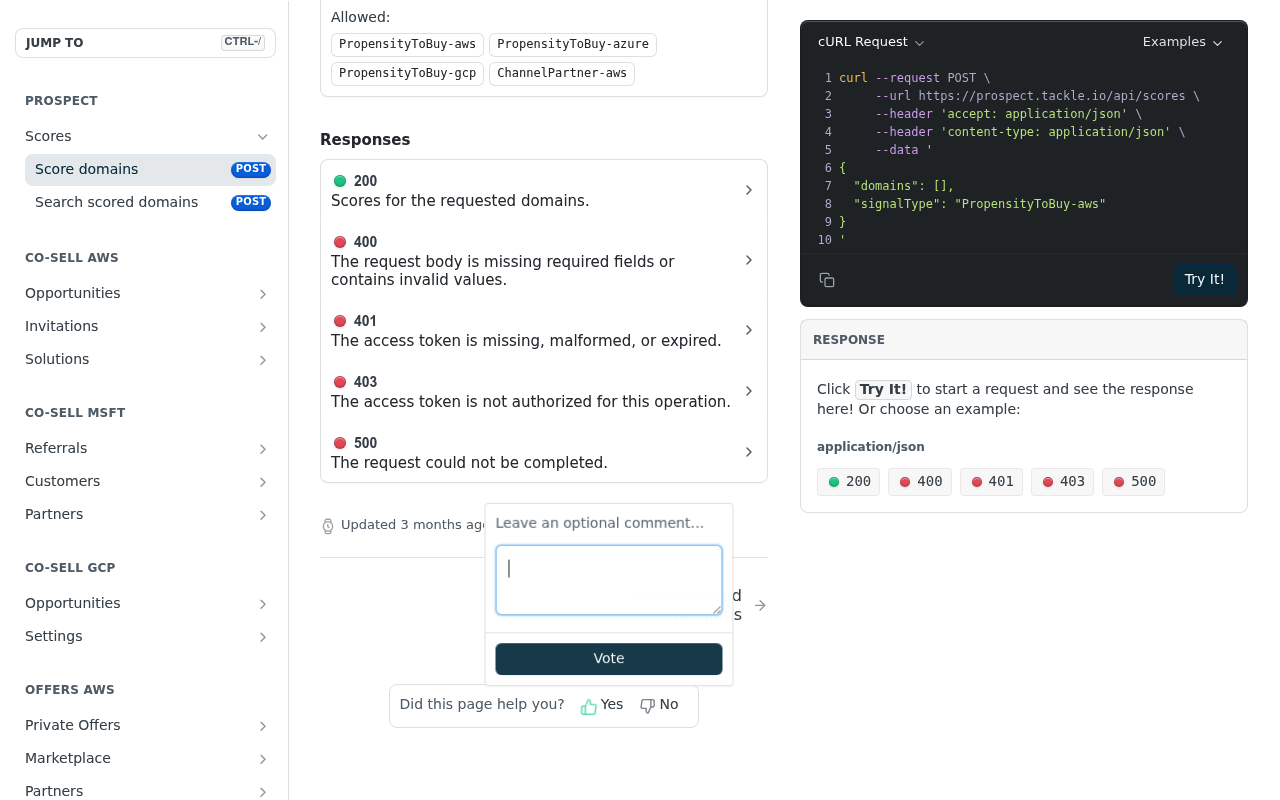Collapse the Scores section chevron
Image resolution: width=1280 pixels, height=800 pixels.
coord(263,137)
